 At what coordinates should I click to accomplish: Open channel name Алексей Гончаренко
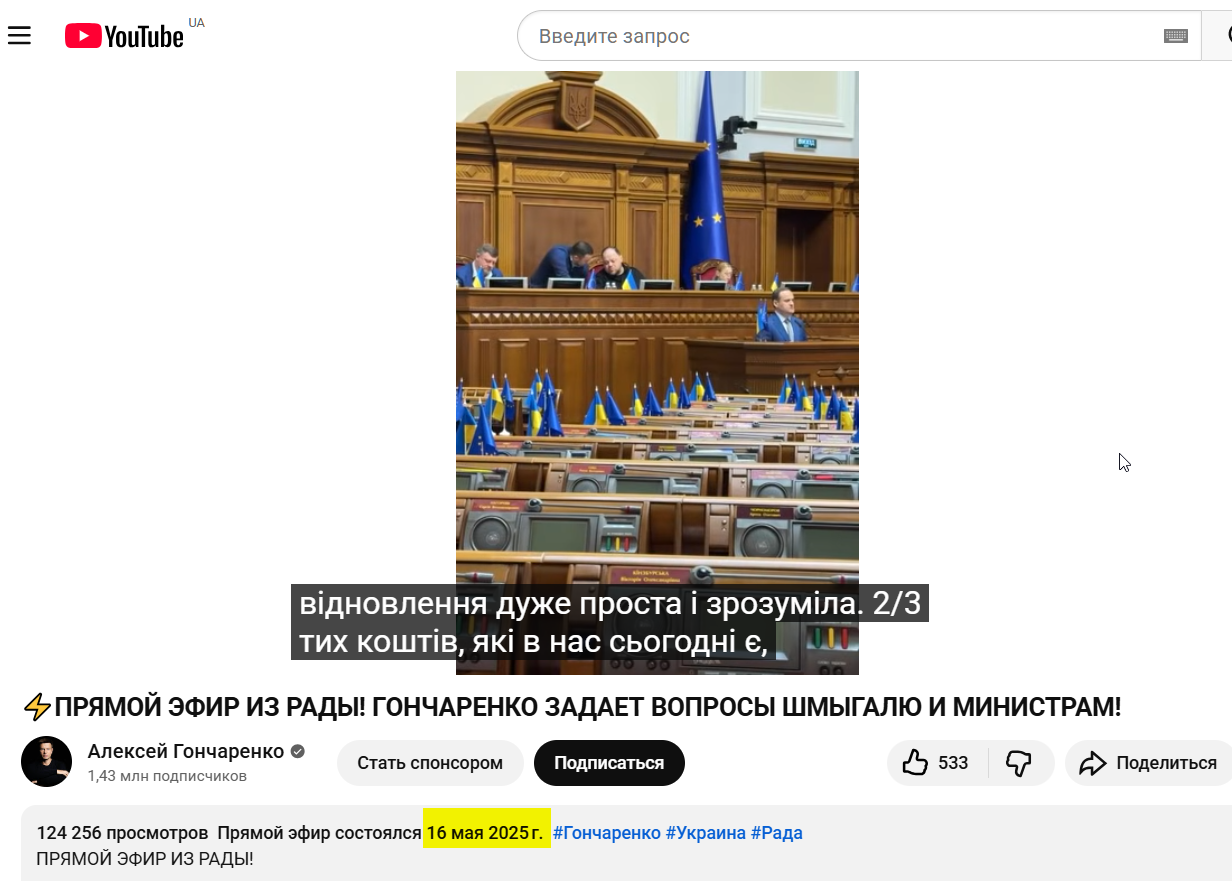[x=186, y=751]
